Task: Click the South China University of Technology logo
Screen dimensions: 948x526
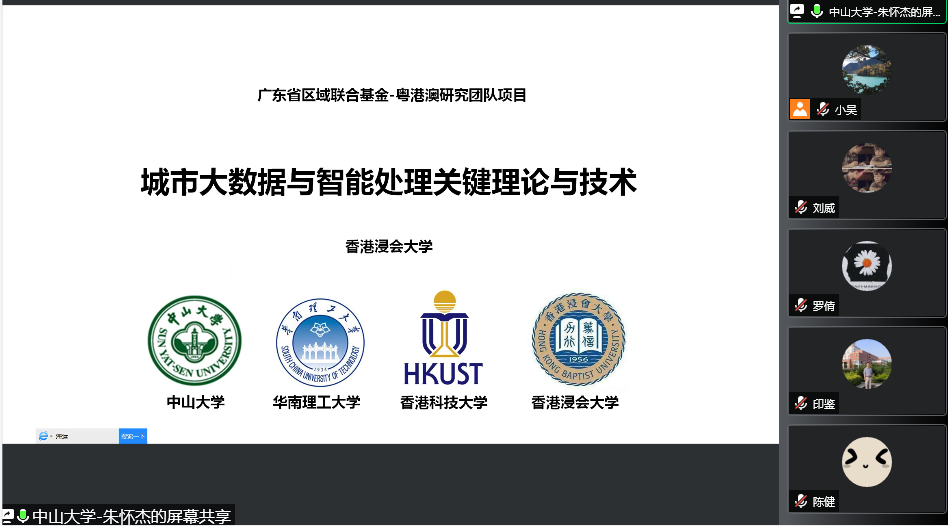Action: click(320, 340)
